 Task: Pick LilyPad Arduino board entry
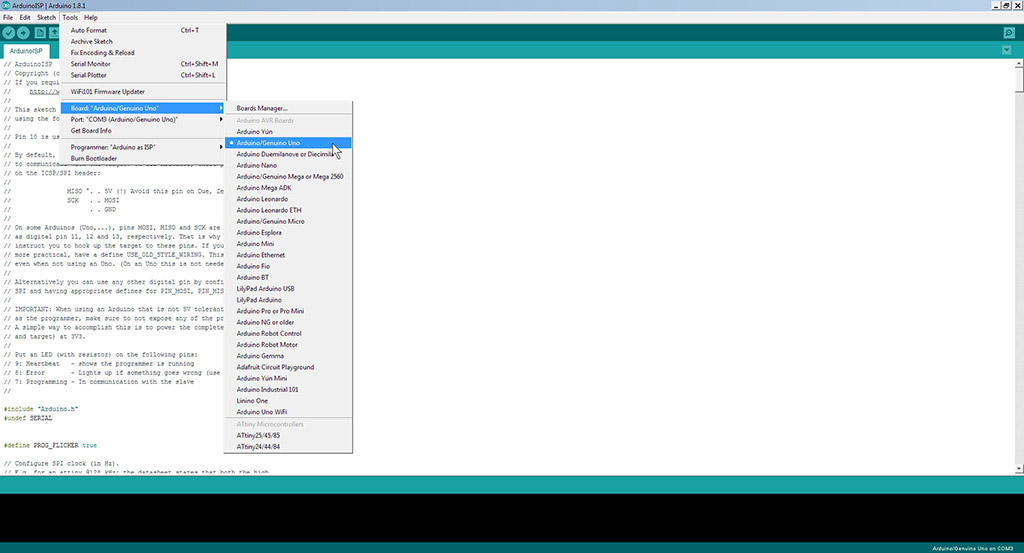[x=288, y=300]
